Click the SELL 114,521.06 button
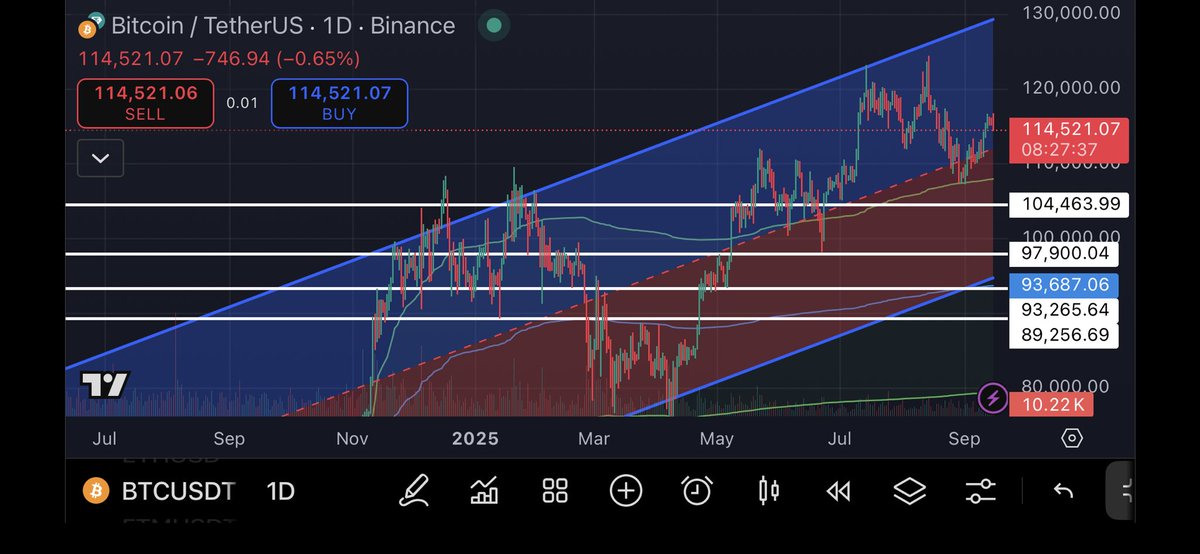1200x554 pixels. [x=146, y=103]
